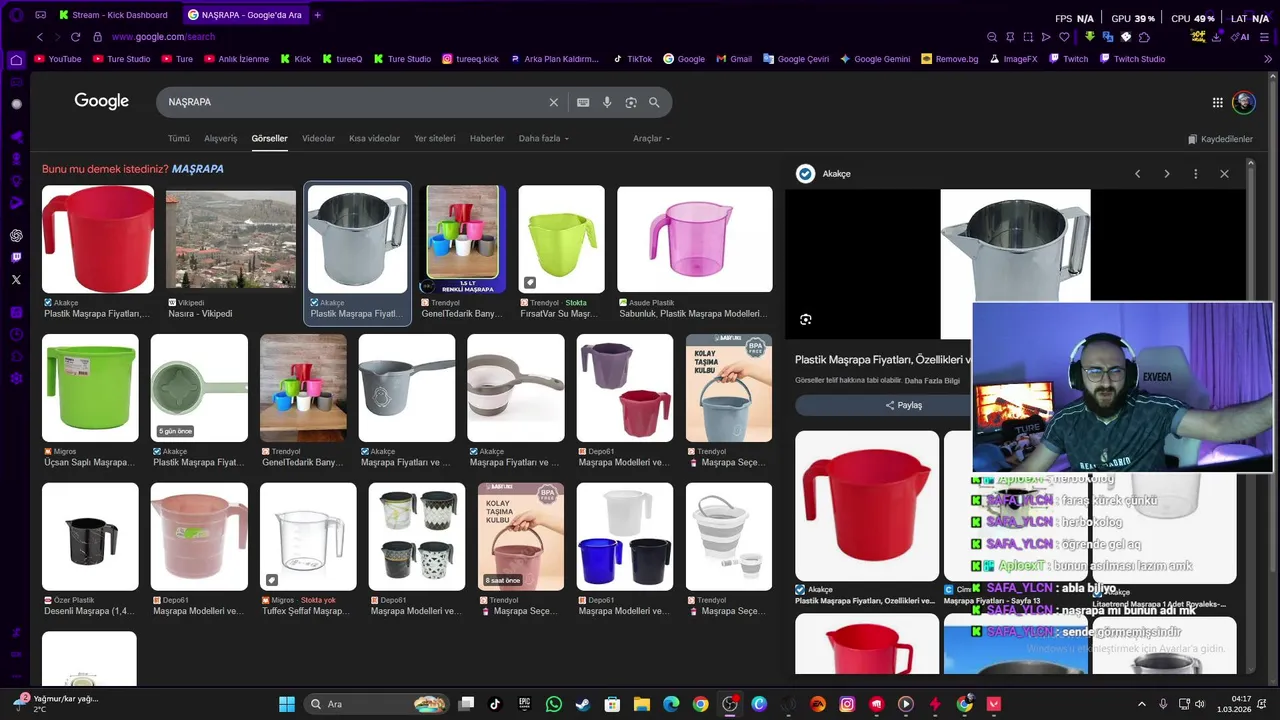Image resolution: width=1280 pixels, height=720 pixels.
Task: Select the Videolar search tab
Action: tap(318, 139)
